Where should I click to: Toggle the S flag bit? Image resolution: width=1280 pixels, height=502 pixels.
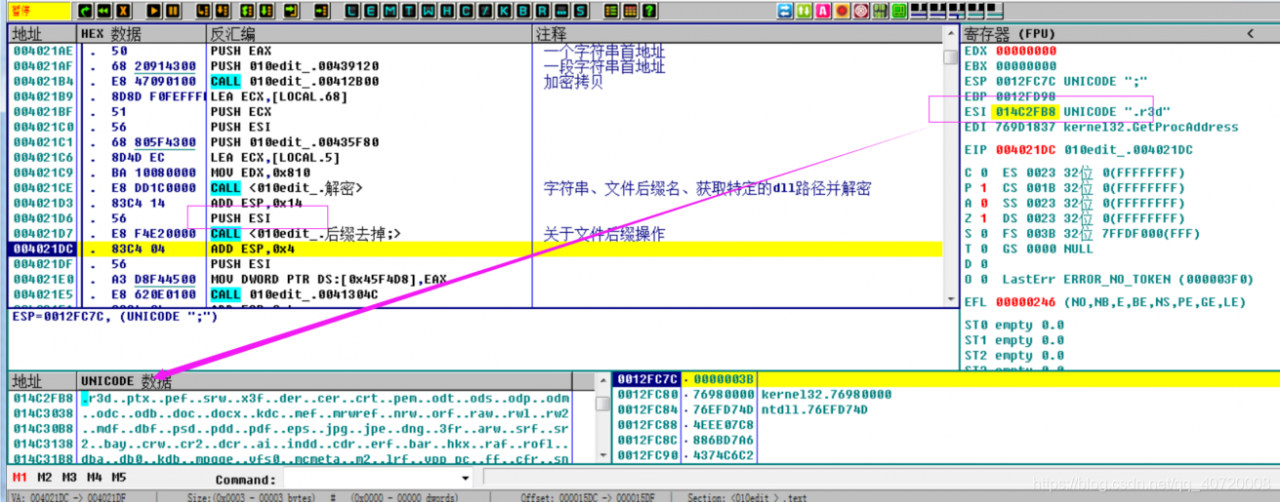(x=983, y=233)
